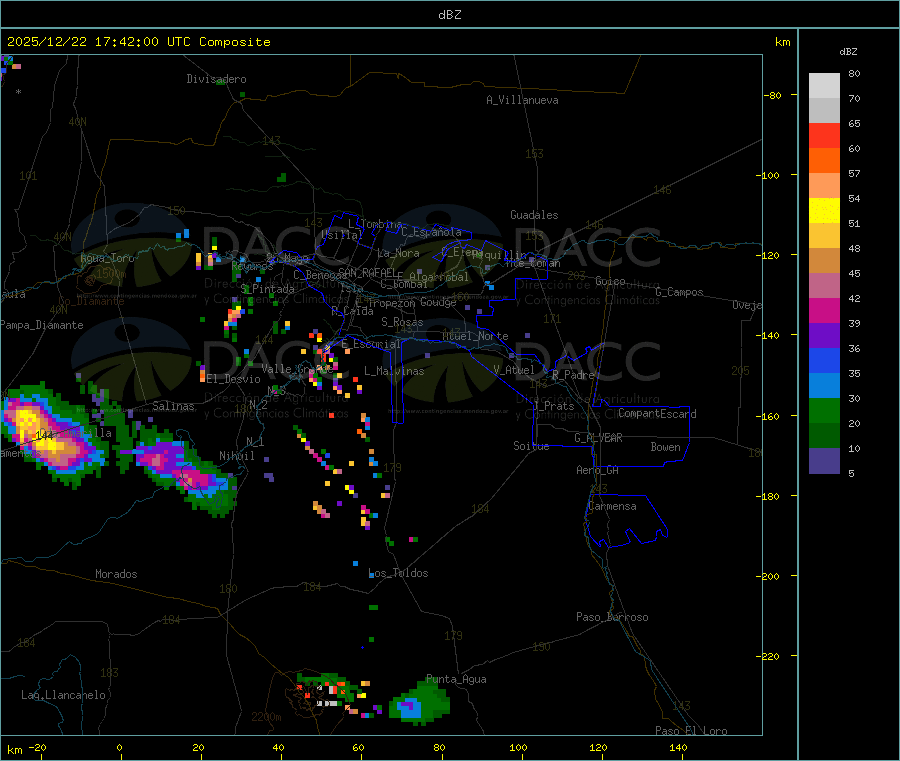Click the G_Campos place label
This screenshot has width=900, height=761.
tap(680, 292)
